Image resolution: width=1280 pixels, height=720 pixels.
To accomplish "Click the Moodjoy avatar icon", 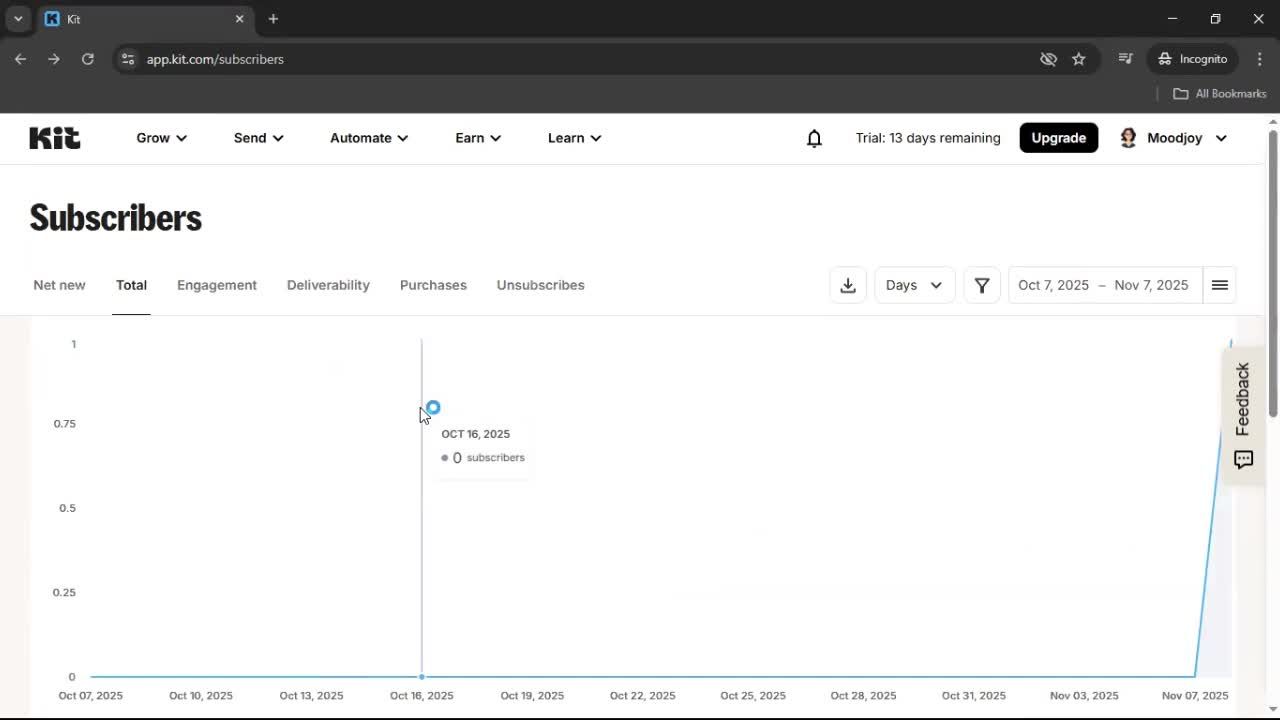I will (x=1128, y=137).
